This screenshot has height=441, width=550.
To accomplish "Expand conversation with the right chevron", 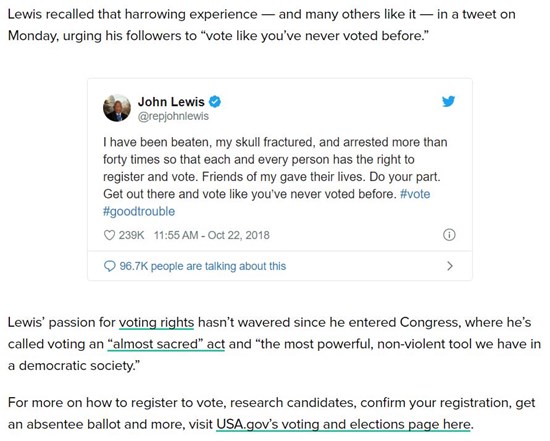I will point(450,266).
